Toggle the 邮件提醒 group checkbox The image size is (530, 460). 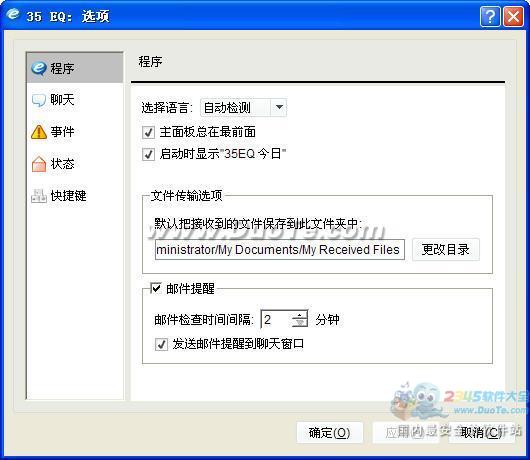click(x=156, y=288)
